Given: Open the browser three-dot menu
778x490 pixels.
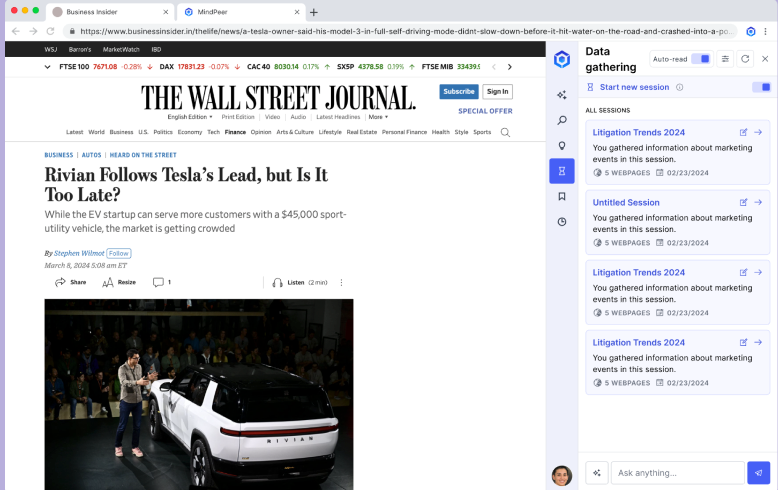Looking at the screenshot, I should [x=766, y=31].
